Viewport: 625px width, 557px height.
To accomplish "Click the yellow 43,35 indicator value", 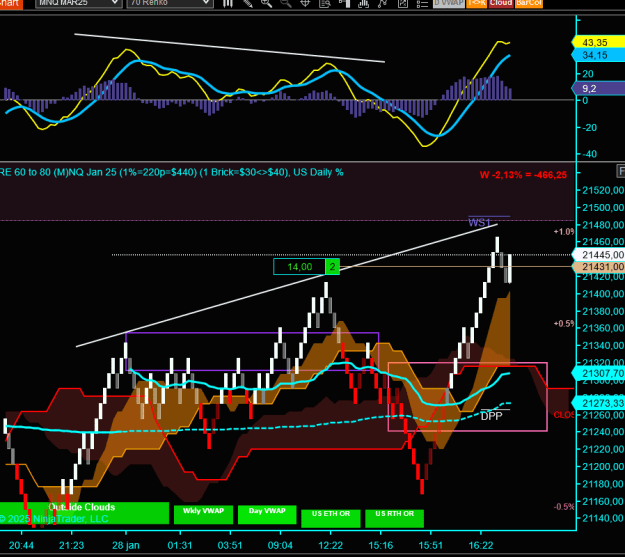I will point(598,42).
